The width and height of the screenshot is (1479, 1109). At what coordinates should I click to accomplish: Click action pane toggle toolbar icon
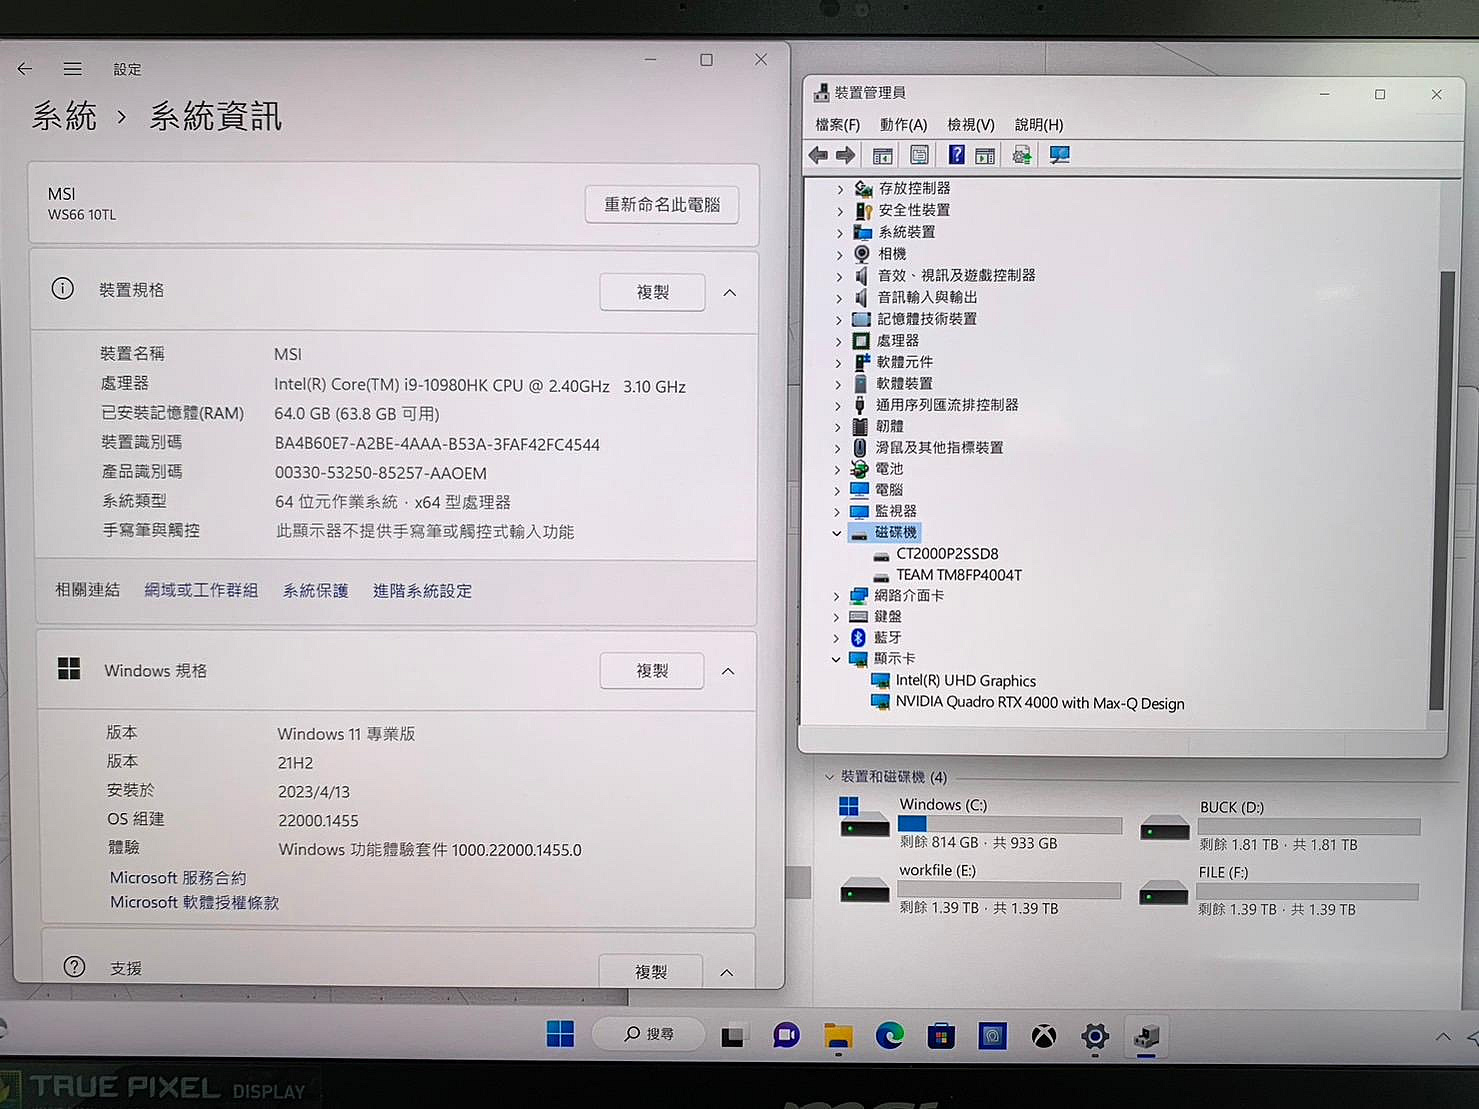pyautogui.click(x=985, y=156)
